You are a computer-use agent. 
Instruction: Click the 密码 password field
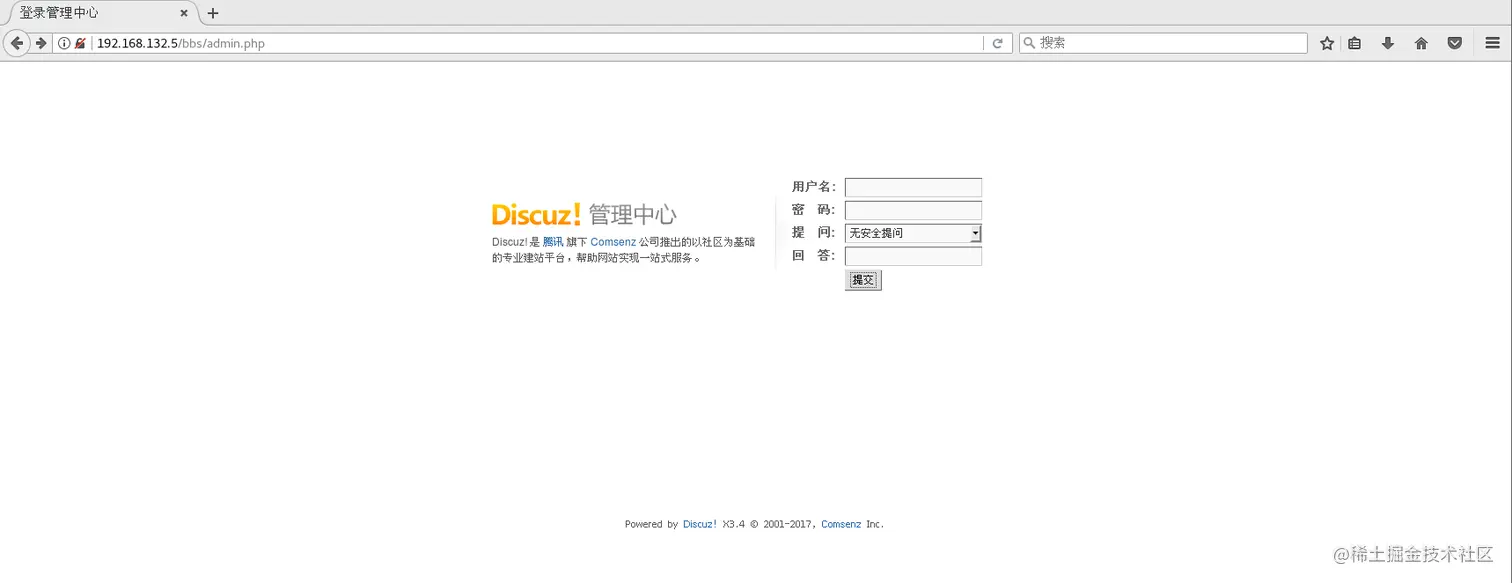pos(913,211)
